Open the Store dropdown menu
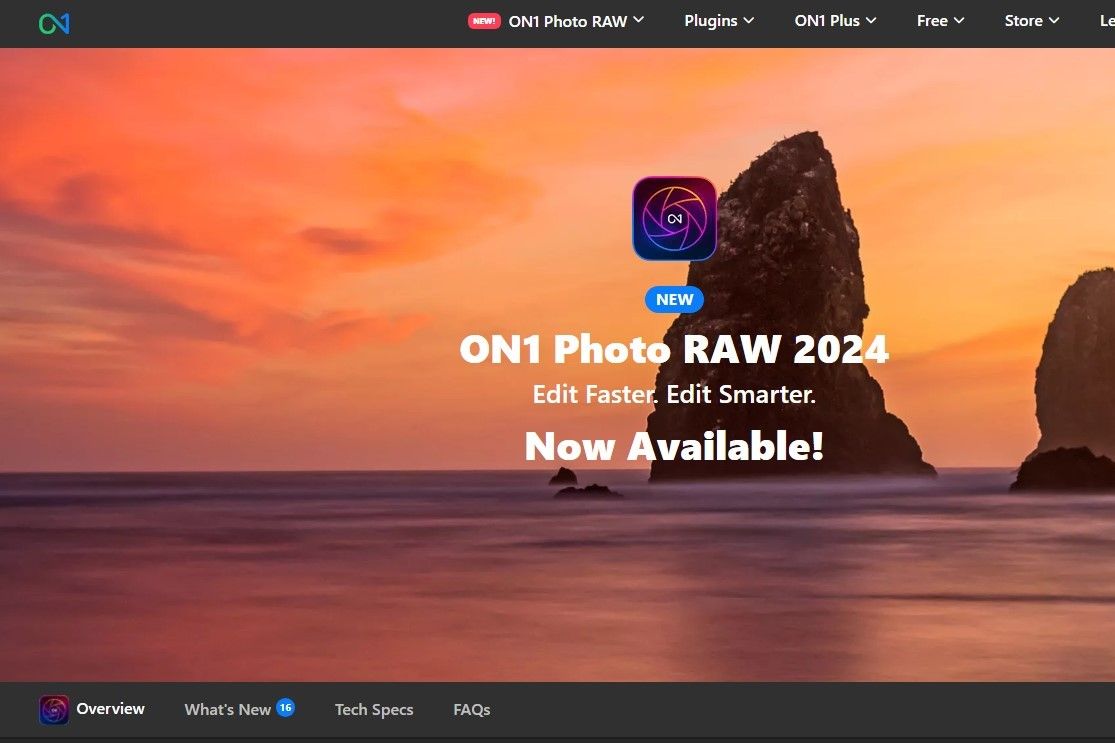1115x743 pixels. pyautogui.click(x=1032, y=21)
